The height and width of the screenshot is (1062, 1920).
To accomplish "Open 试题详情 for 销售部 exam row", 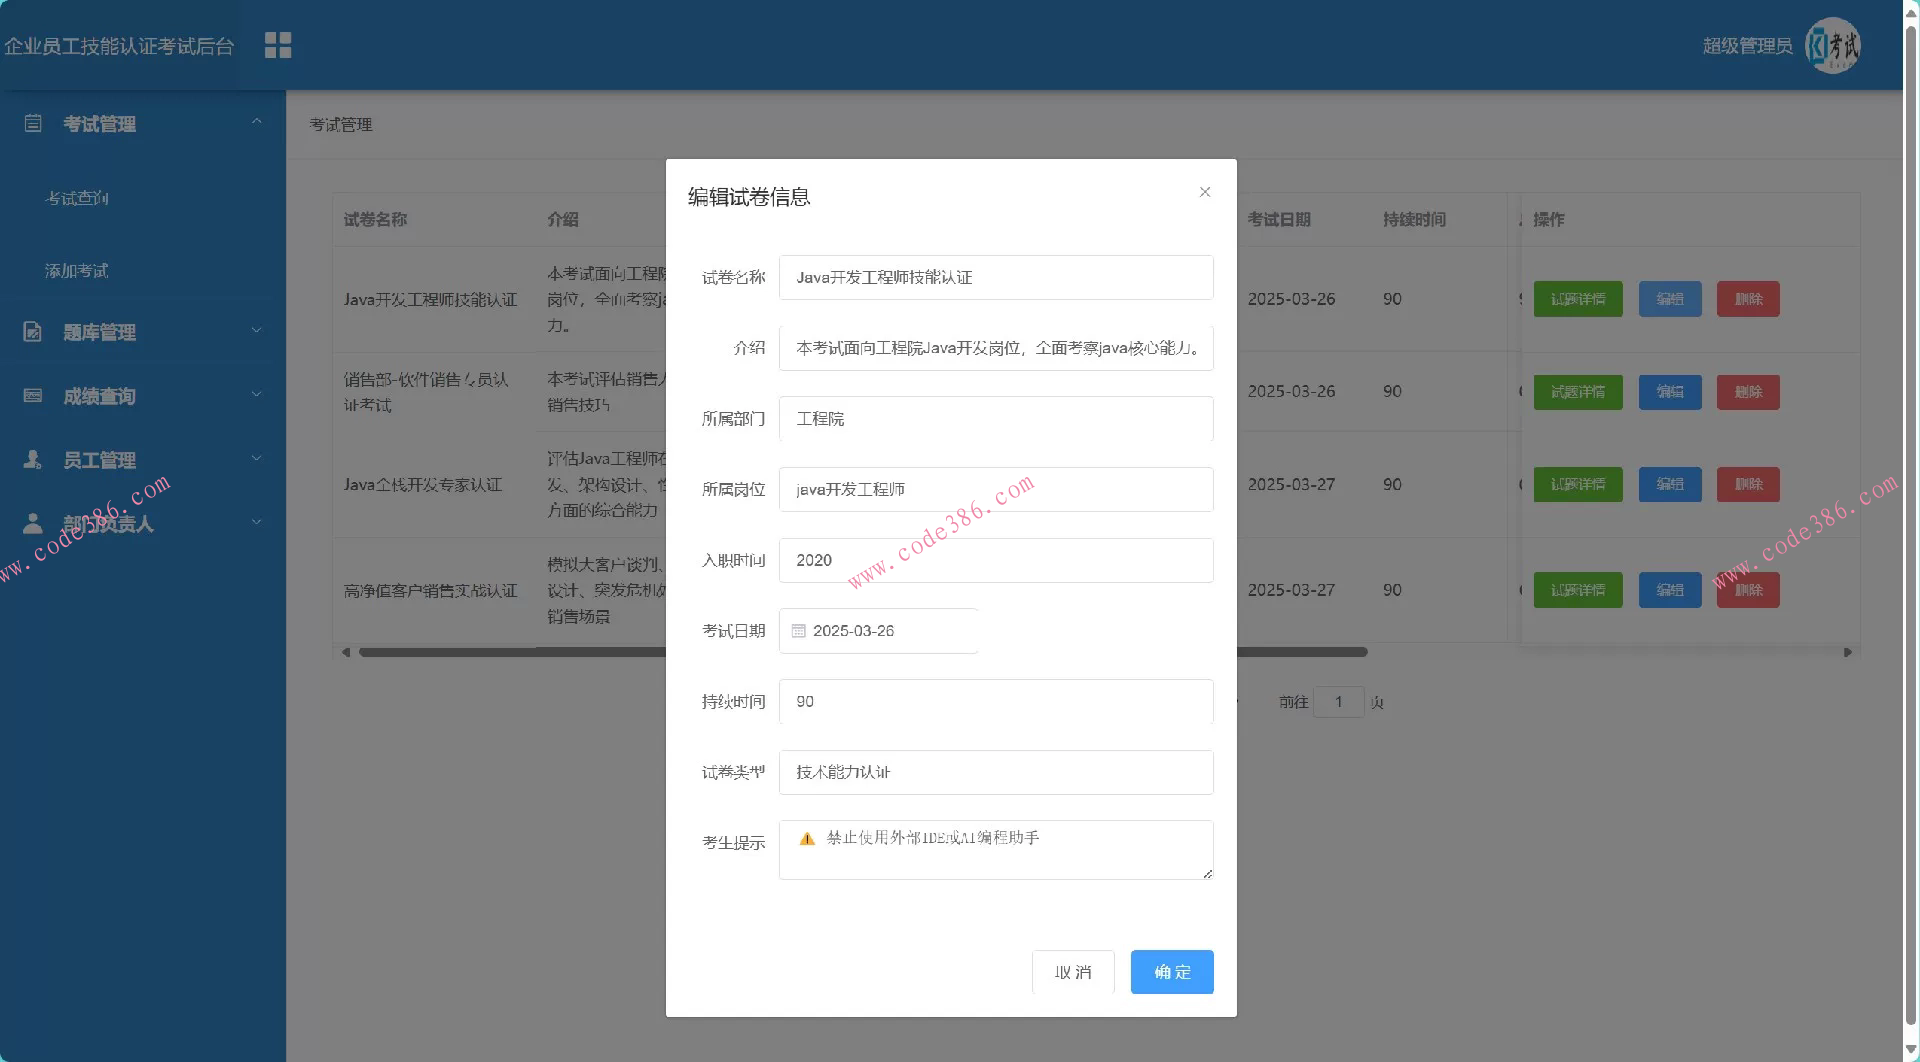I will tap(1578, 392).
